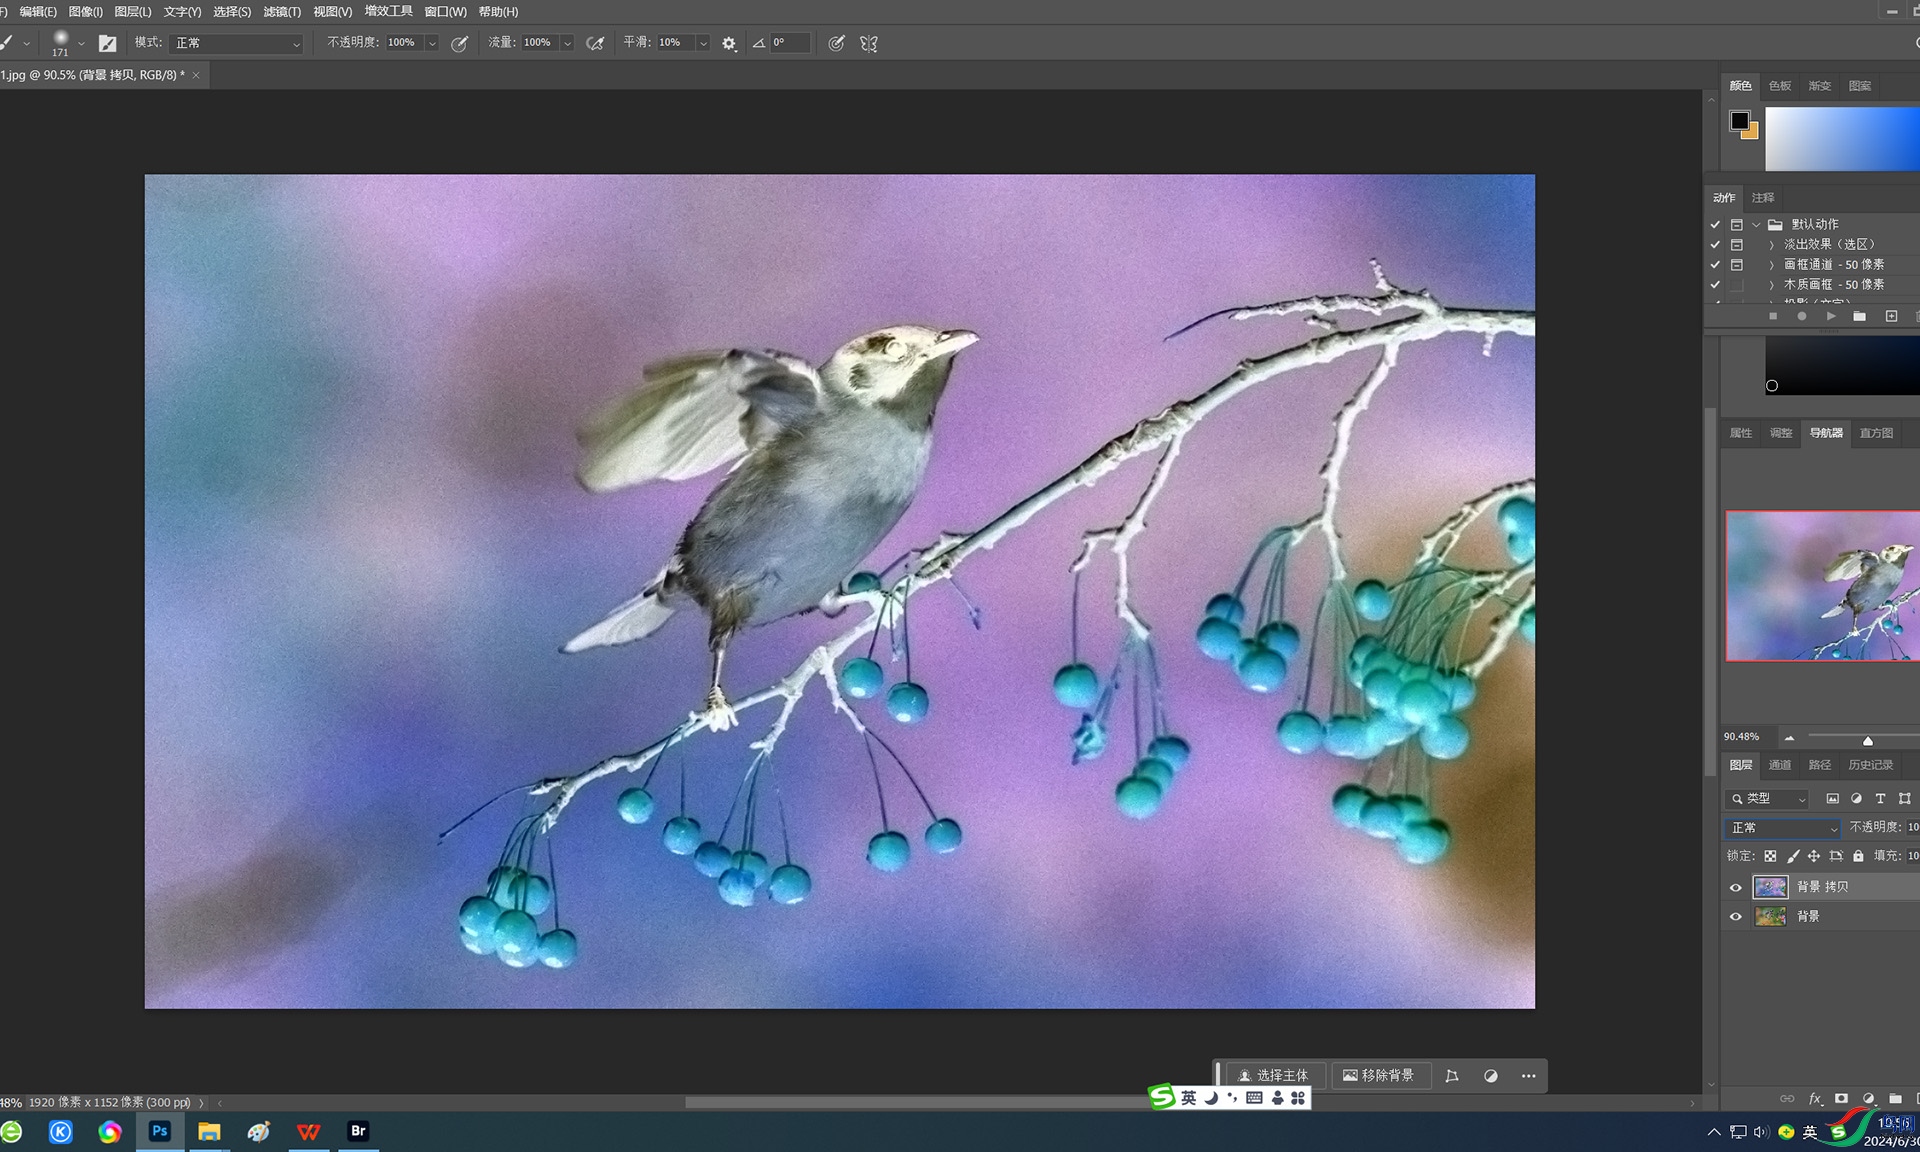Screen dimensions: 1920x1152
Task: Open brush settings gear in options bar
Action: pos(729,43)
